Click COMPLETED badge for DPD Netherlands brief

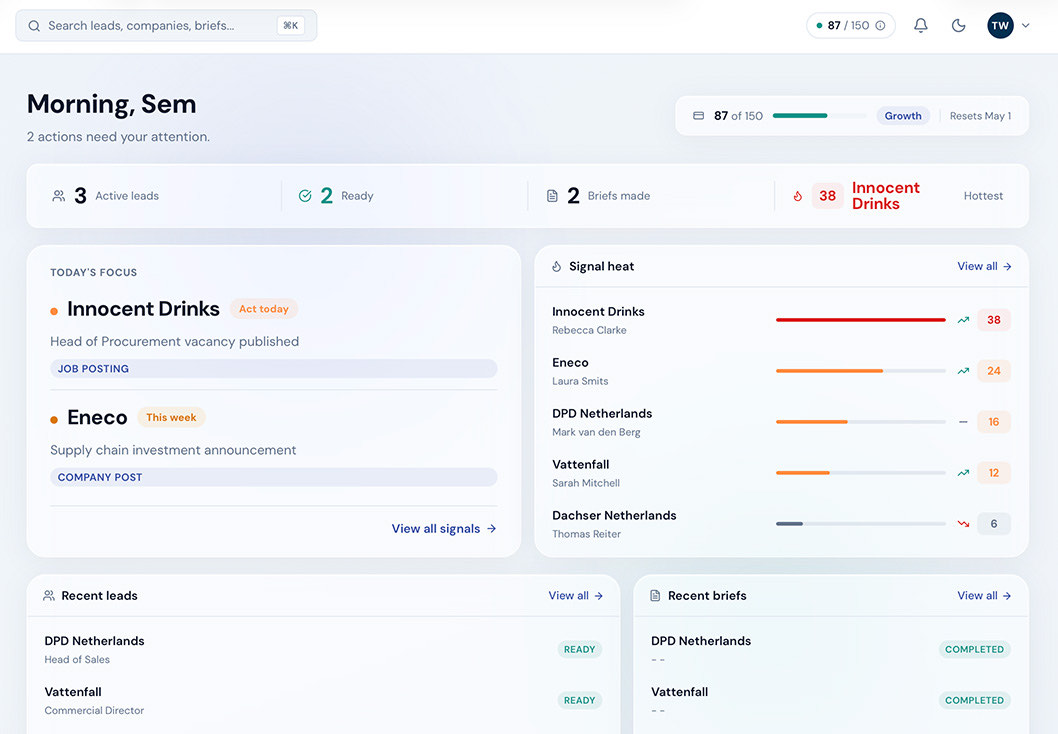pos(974,649)
